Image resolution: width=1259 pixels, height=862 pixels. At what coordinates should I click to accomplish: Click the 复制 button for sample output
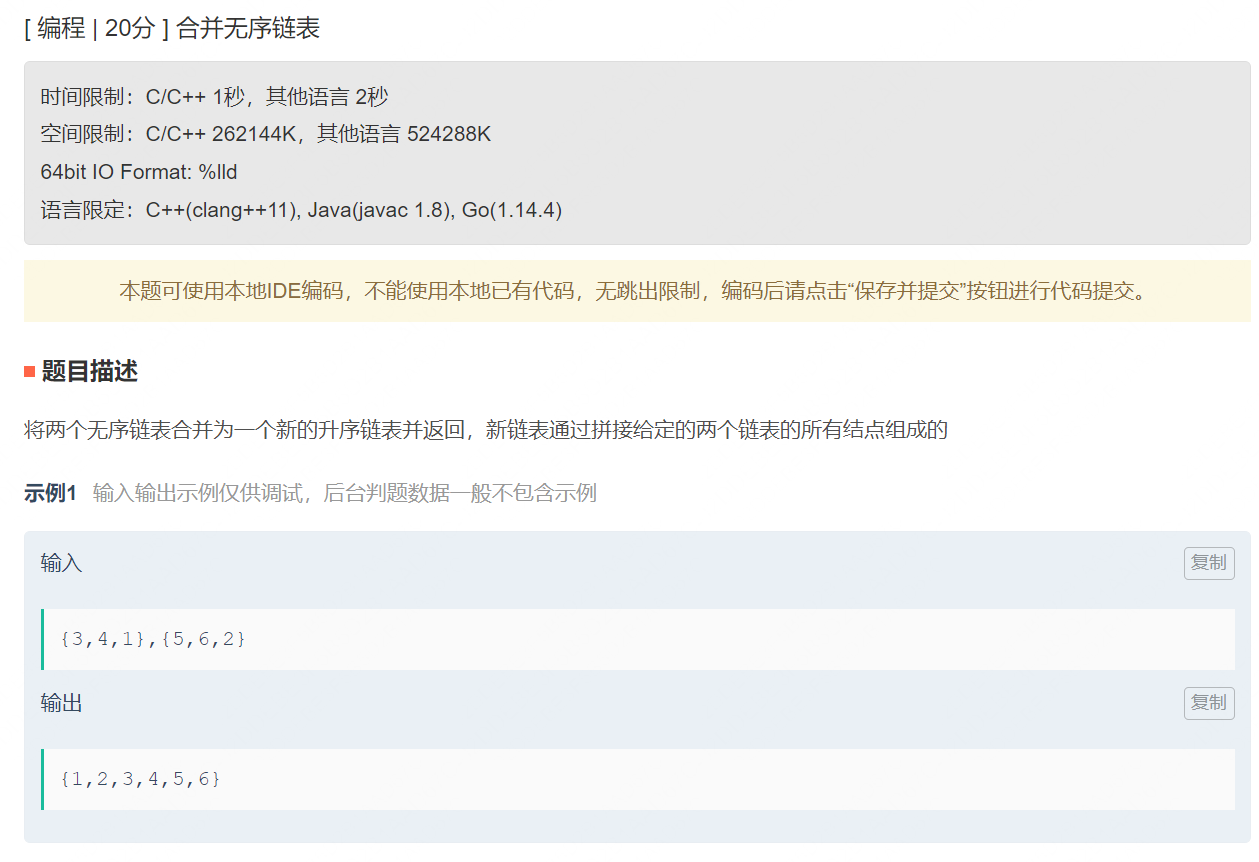click(1208, 703)
